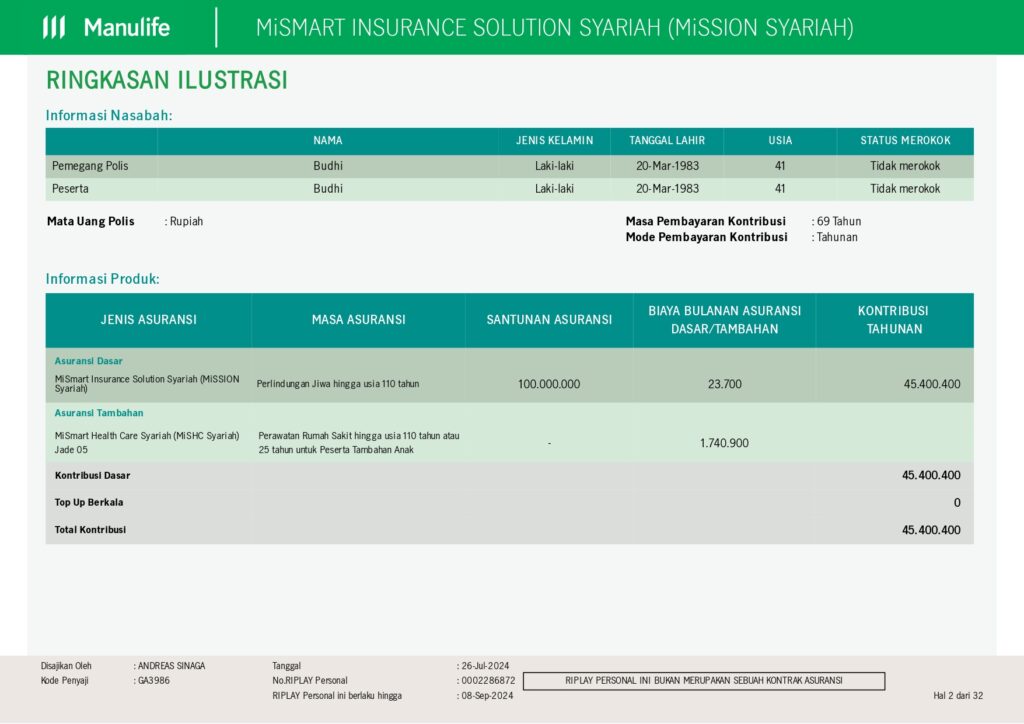1024x724 pixels.
Task: Click the SANTUNAN ASURANSI column header
Action: pyautogui.click(x=549, y=320)
